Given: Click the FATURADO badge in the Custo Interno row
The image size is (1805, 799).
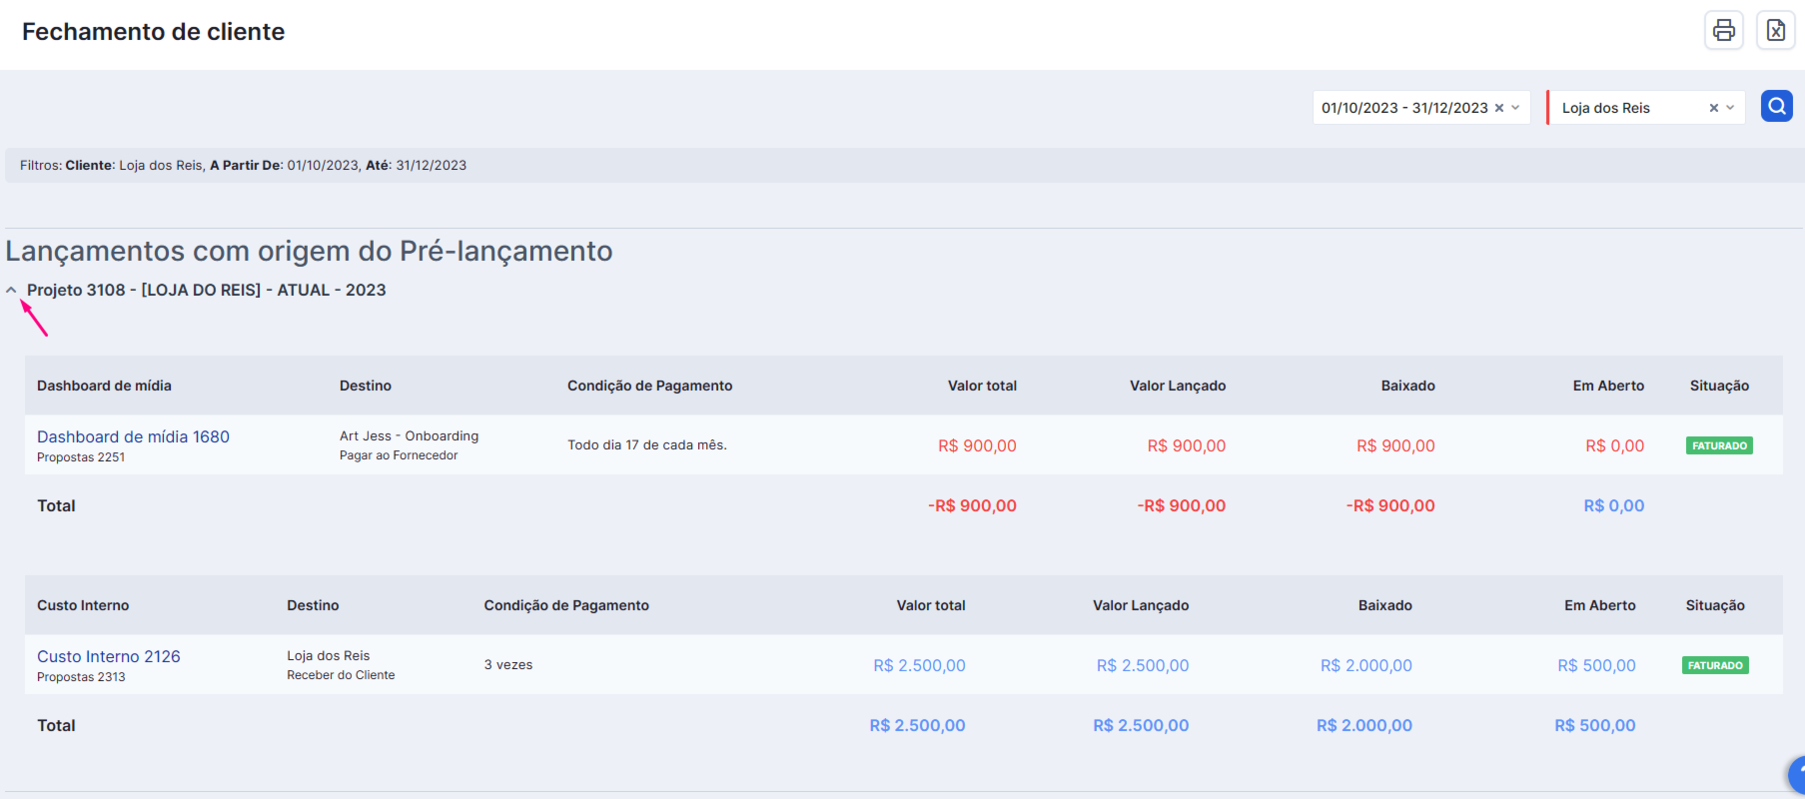Looking at the screenshot, I should [1715, 665].
